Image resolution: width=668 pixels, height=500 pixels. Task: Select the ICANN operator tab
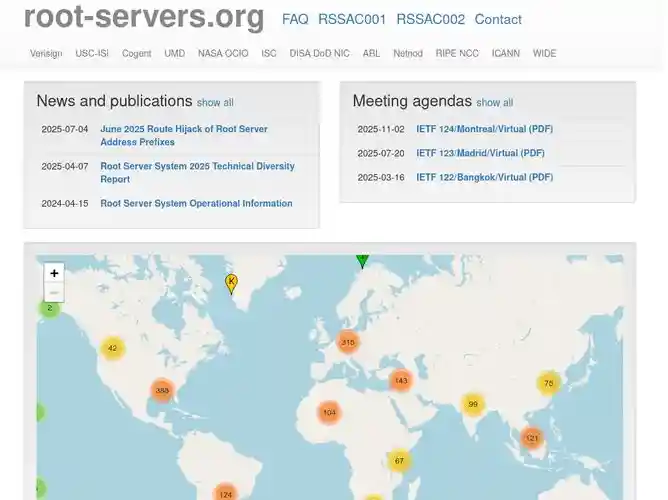pyautogui.click(x=506, y=53)
